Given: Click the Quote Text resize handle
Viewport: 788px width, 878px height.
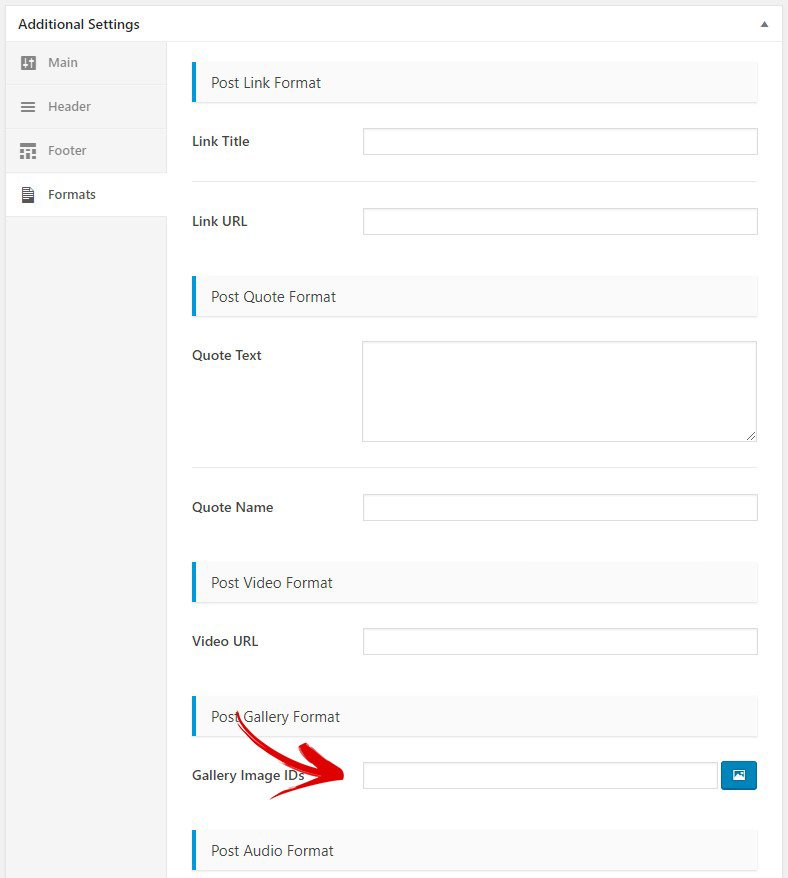Looking at the screenshot, I should [751, 436].
